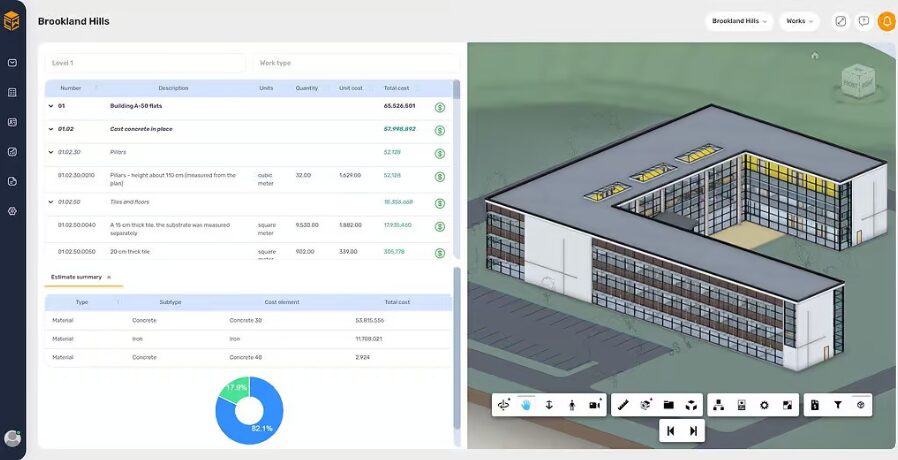
Task: Click the FRONT face of view cube
Action: [x=853, y=83]
